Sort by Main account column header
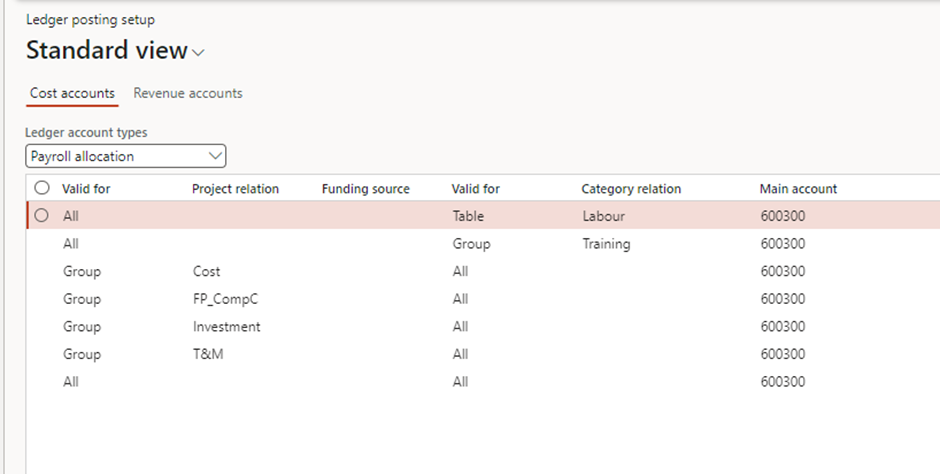The height and width of the screenshot is (474, 940). click(798, 189)
